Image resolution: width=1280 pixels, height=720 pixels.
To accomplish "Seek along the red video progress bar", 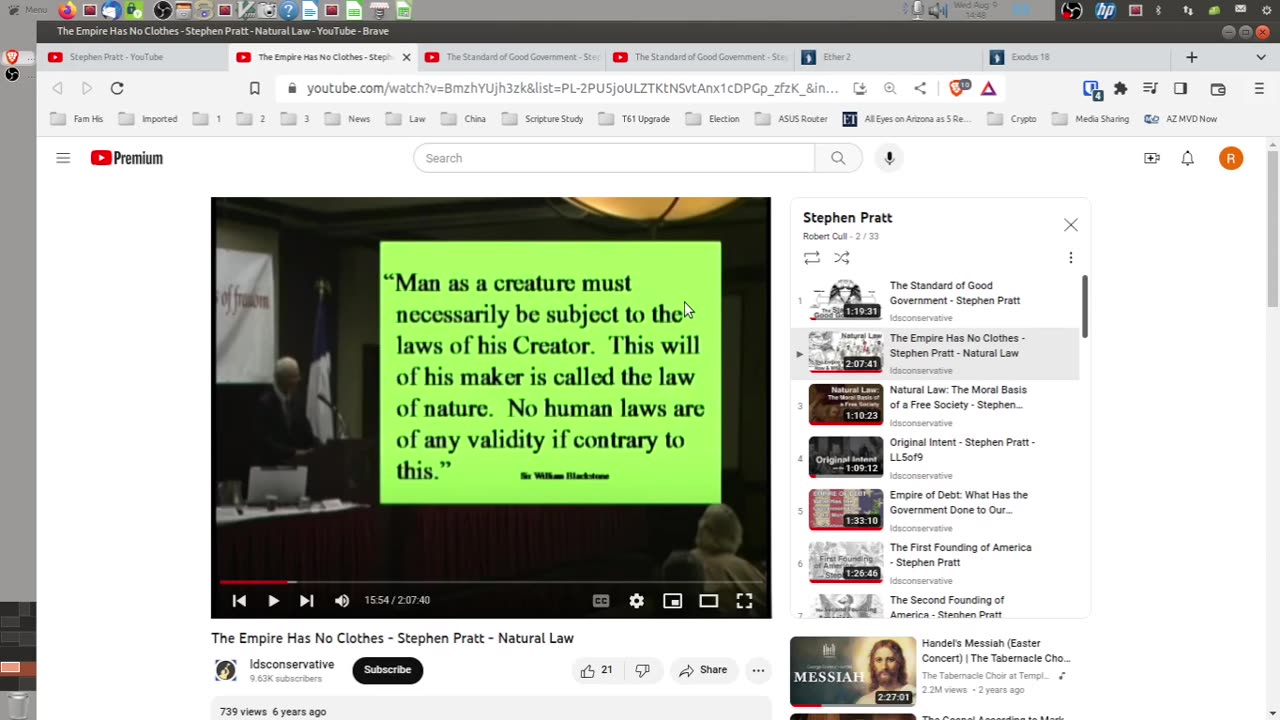I will point(491,581).
